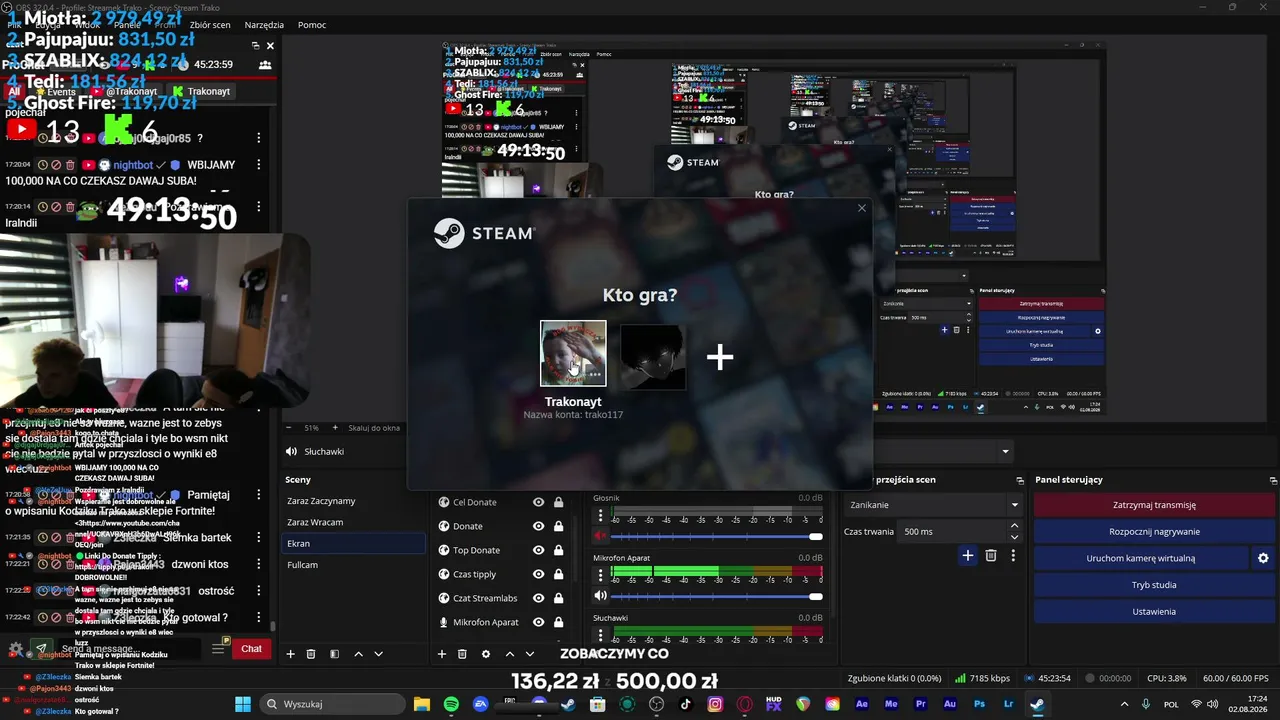Unlock the Czat Streamlabs source
Screen dimensions: 1280x720
(x=558, y=598)
